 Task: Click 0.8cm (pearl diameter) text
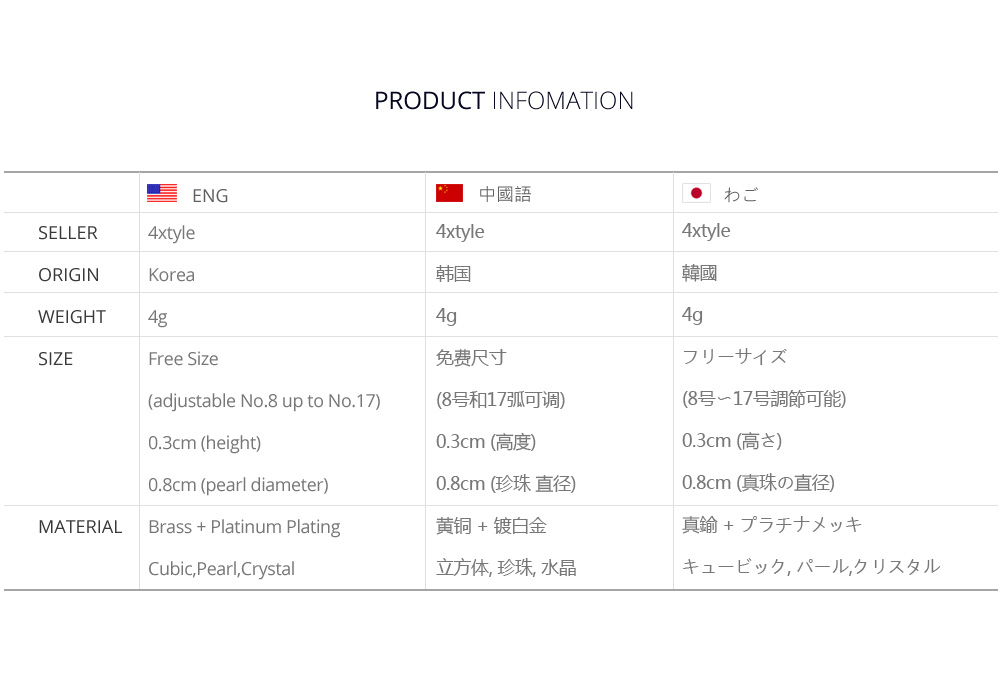click(x=239, y=485)
